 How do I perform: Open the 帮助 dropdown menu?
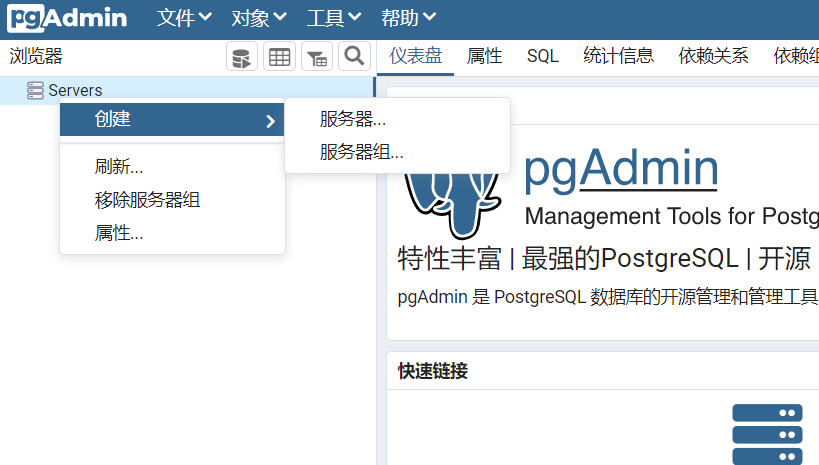408,18
